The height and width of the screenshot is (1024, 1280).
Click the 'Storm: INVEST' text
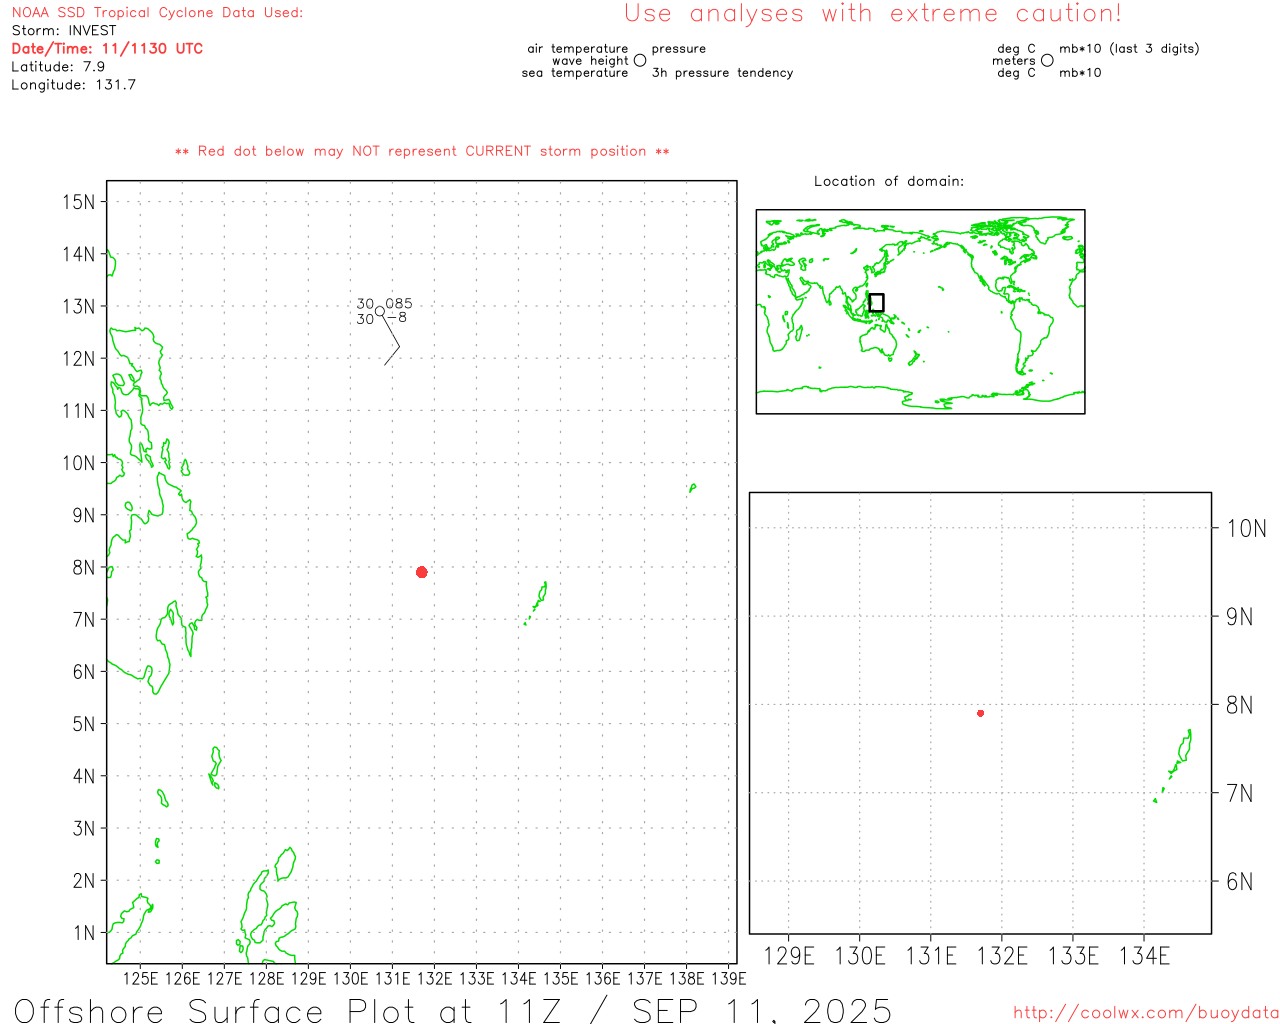coord(64,31)
